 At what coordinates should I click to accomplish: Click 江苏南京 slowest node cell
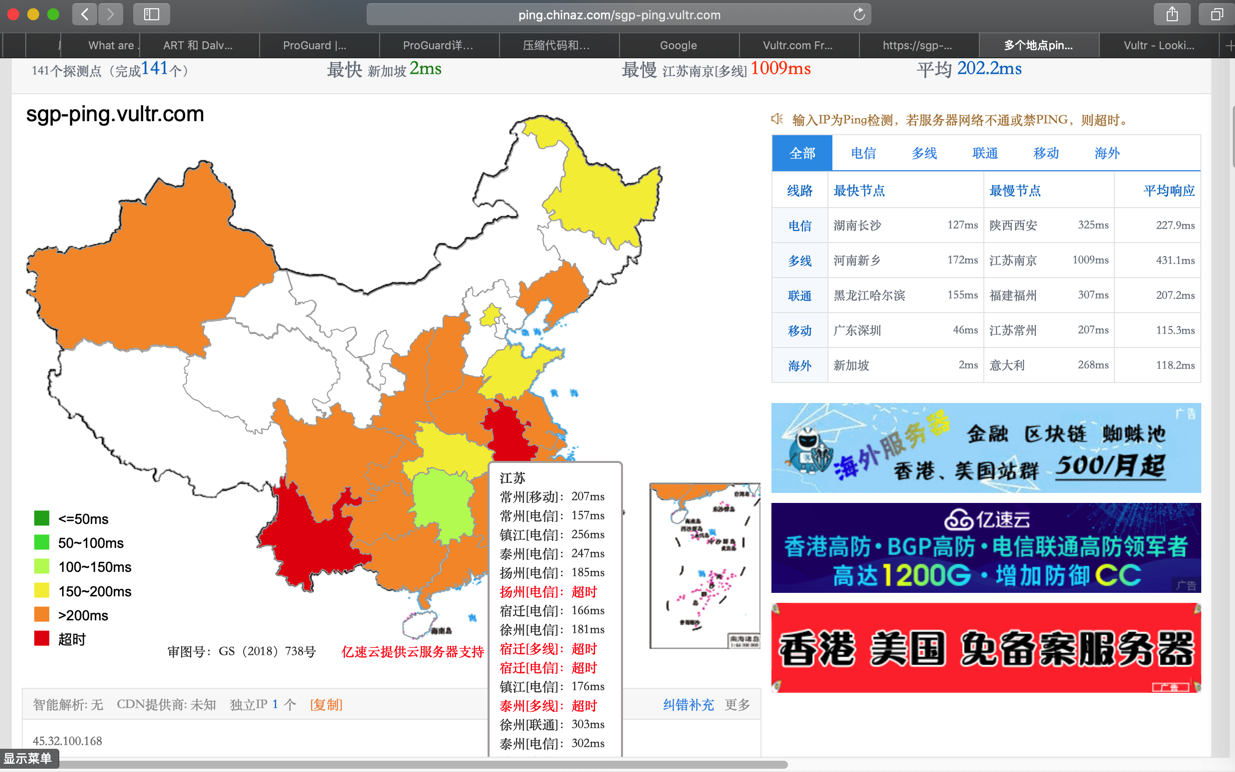1013,260
